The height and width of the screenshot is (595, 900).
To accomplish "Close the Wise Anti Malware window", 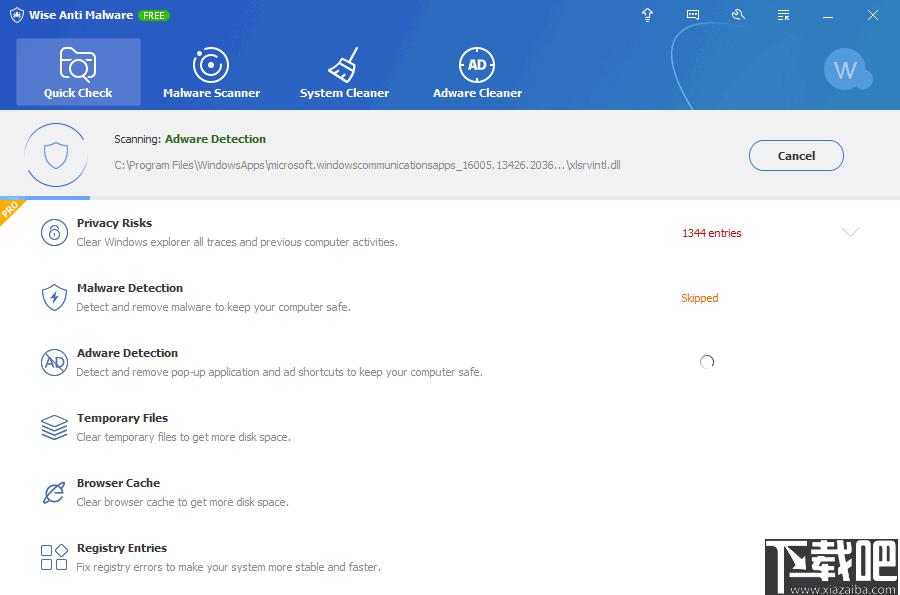I will point(873,15).
